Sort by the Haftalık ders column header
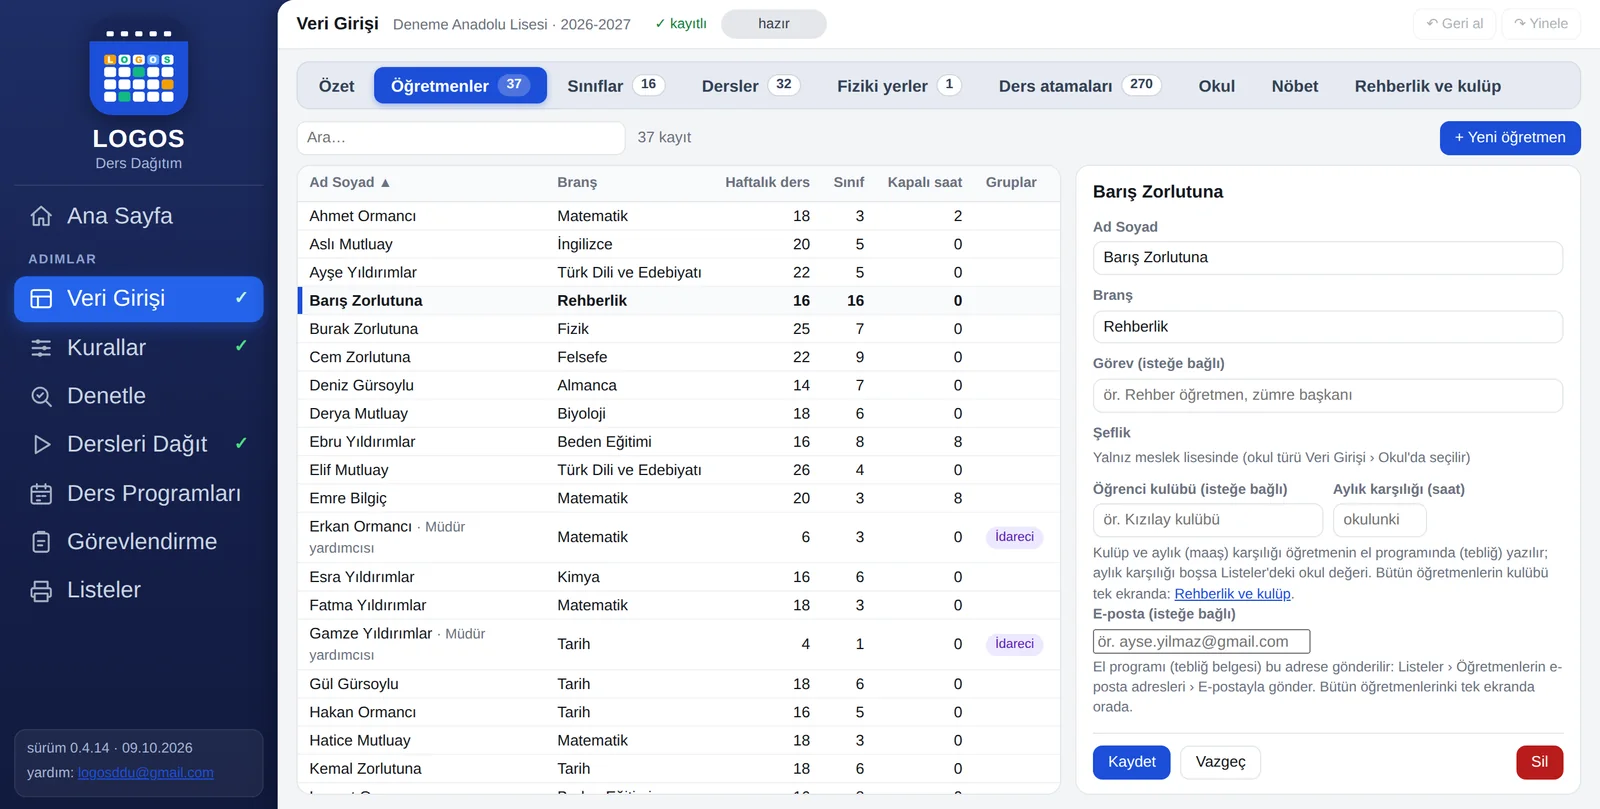The image size is (1600, 809). [x=767, y=182]
